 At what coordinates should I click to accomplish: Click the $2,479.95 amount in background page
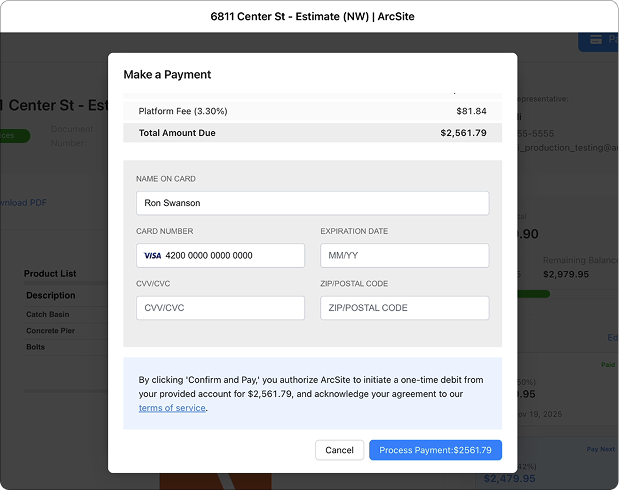(x=510, y=479)
